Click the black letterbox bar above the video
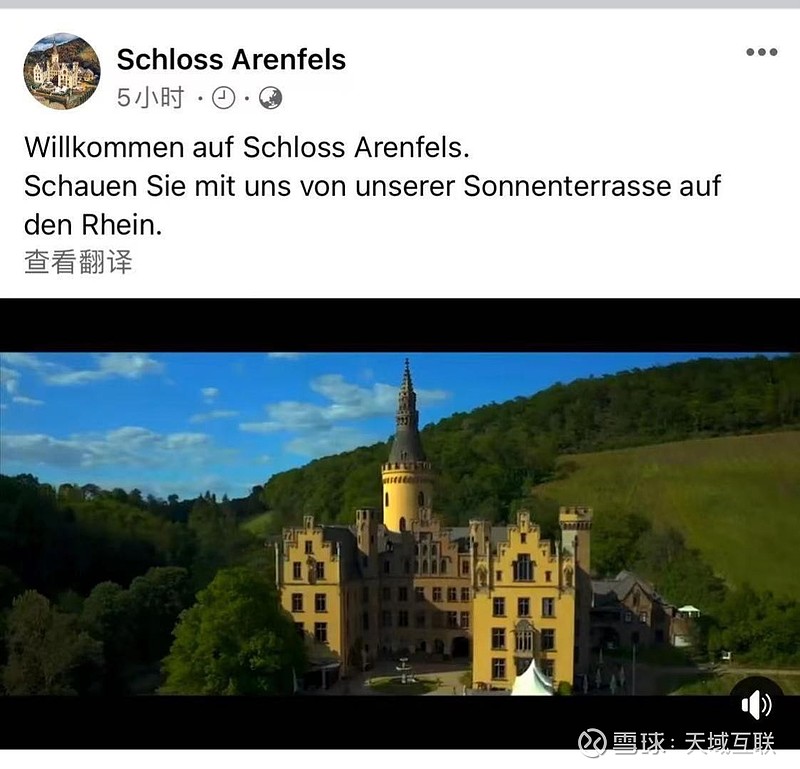This screenshot has height=769, width=800. coord(400,326)
